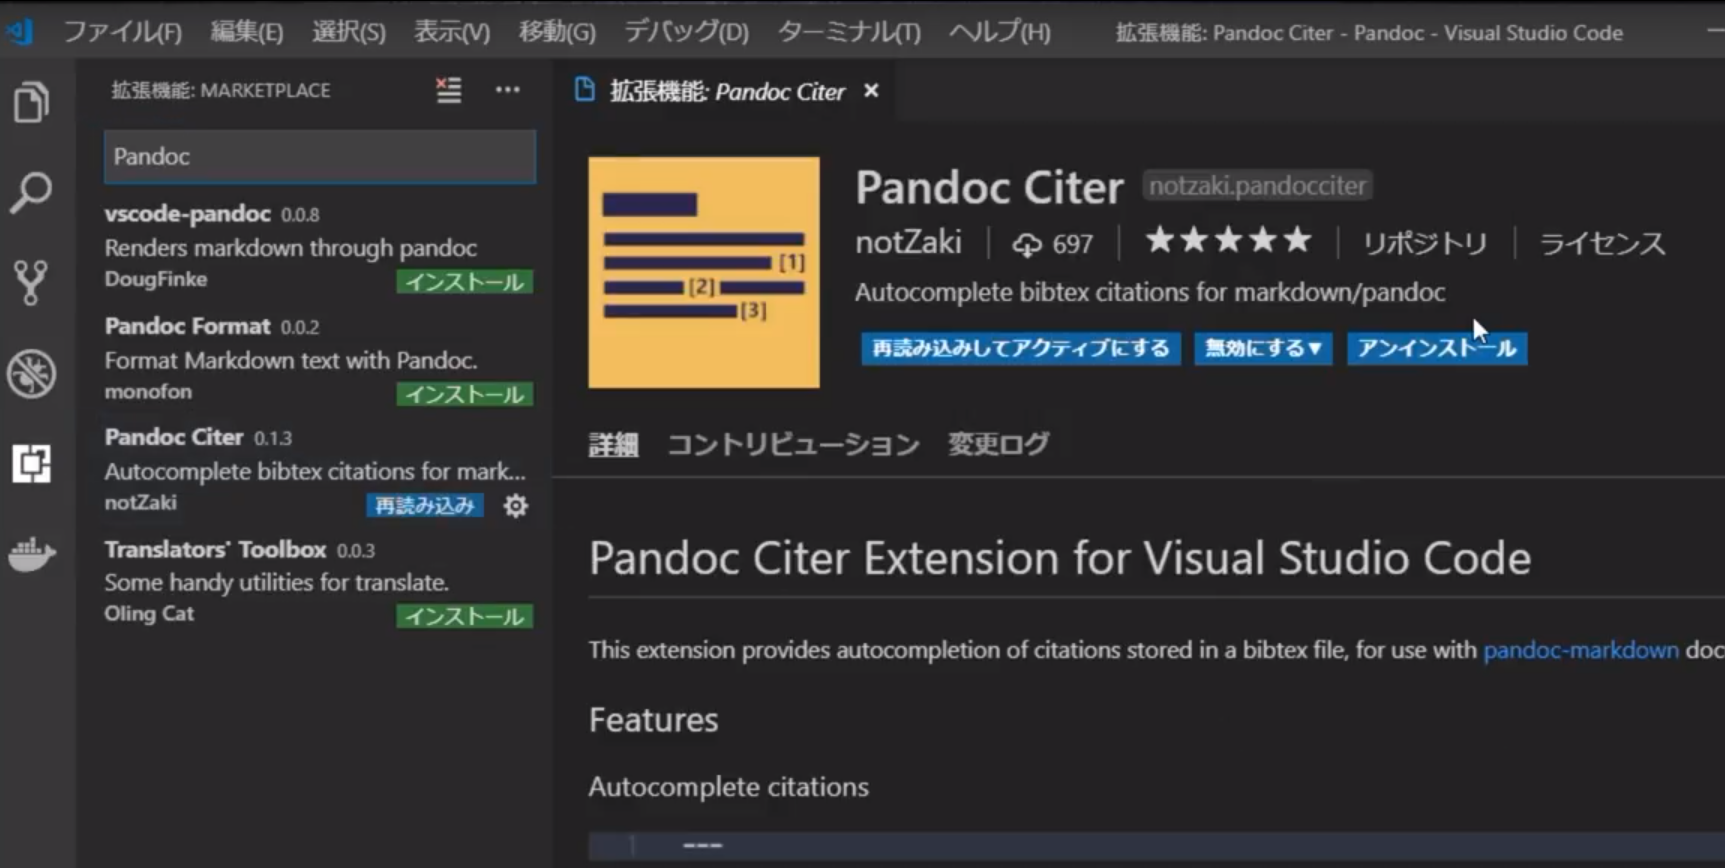The height and width of the screenshot is (868, 1725).
Task: Open the Search view in activity bar
Action: 31,192
